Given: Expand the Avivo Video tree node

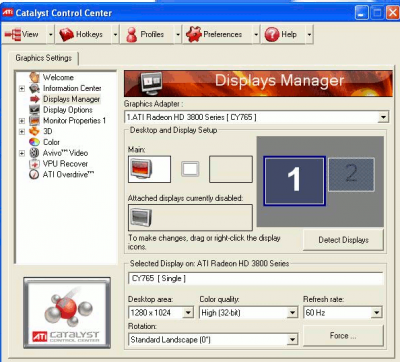Looking at the screenshot, I should click(22, 153).
